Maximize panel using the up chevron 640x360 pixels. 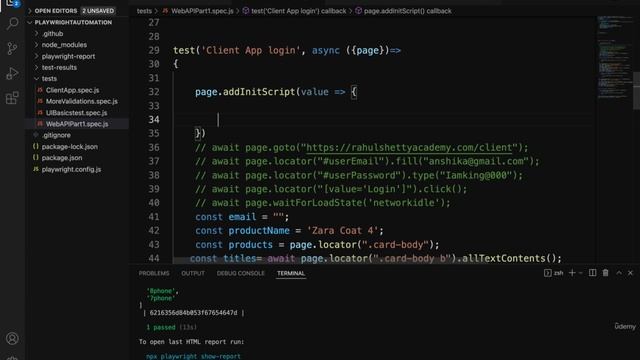(619, 273)
